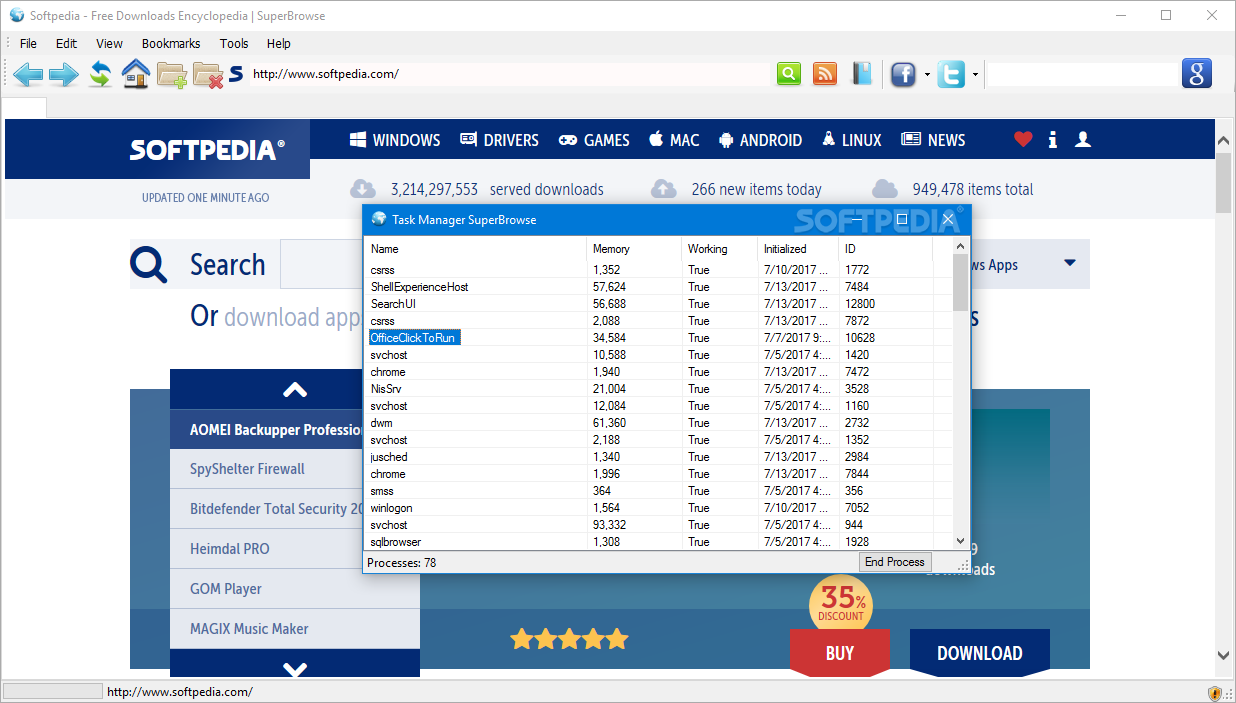Click the blue DOWNLOAD button
Image resolution: width=1236 pixels, height=703 pixels.
(x=980, y=653)
